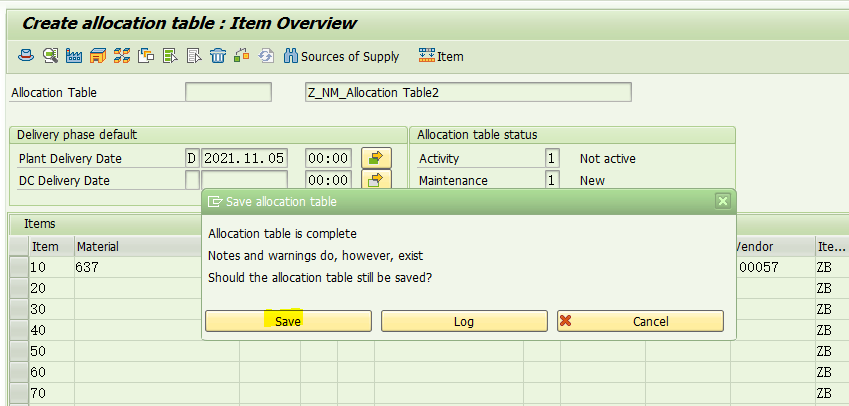Select row 50 using its row selector
849x406 pixels.
click(19, 351)
